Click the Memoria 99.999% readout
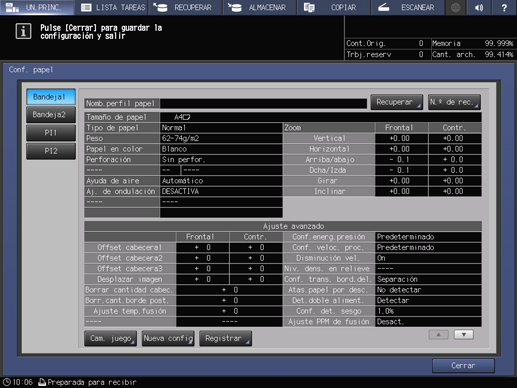This screenshot has width=517, height=388. (x=473, y=43)
